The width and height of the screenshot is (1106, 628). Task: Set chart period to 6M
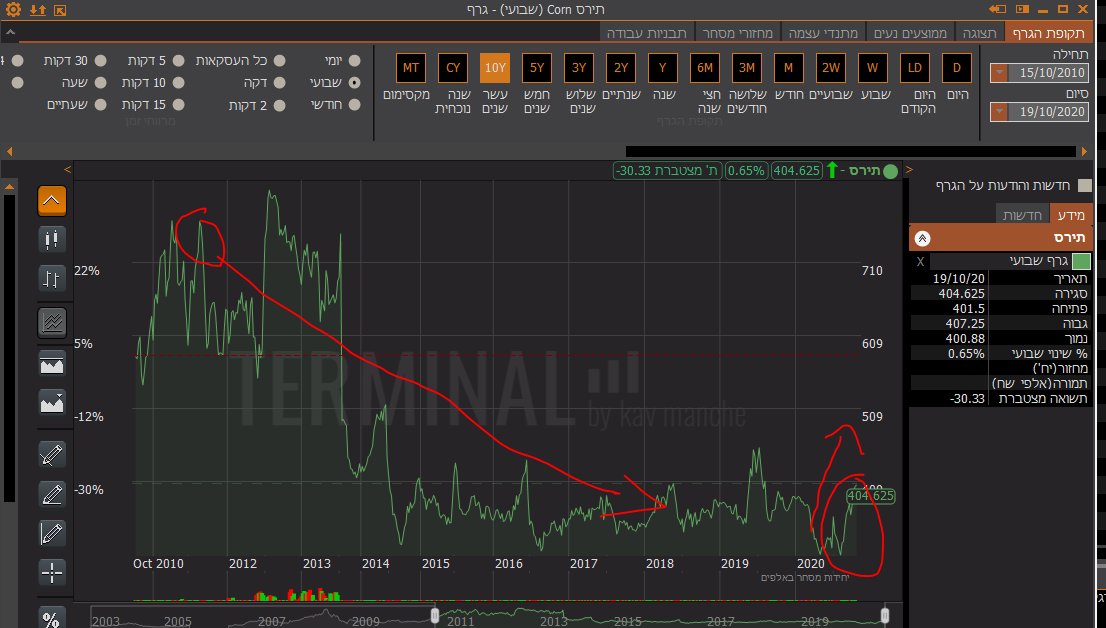coord(705,68)
